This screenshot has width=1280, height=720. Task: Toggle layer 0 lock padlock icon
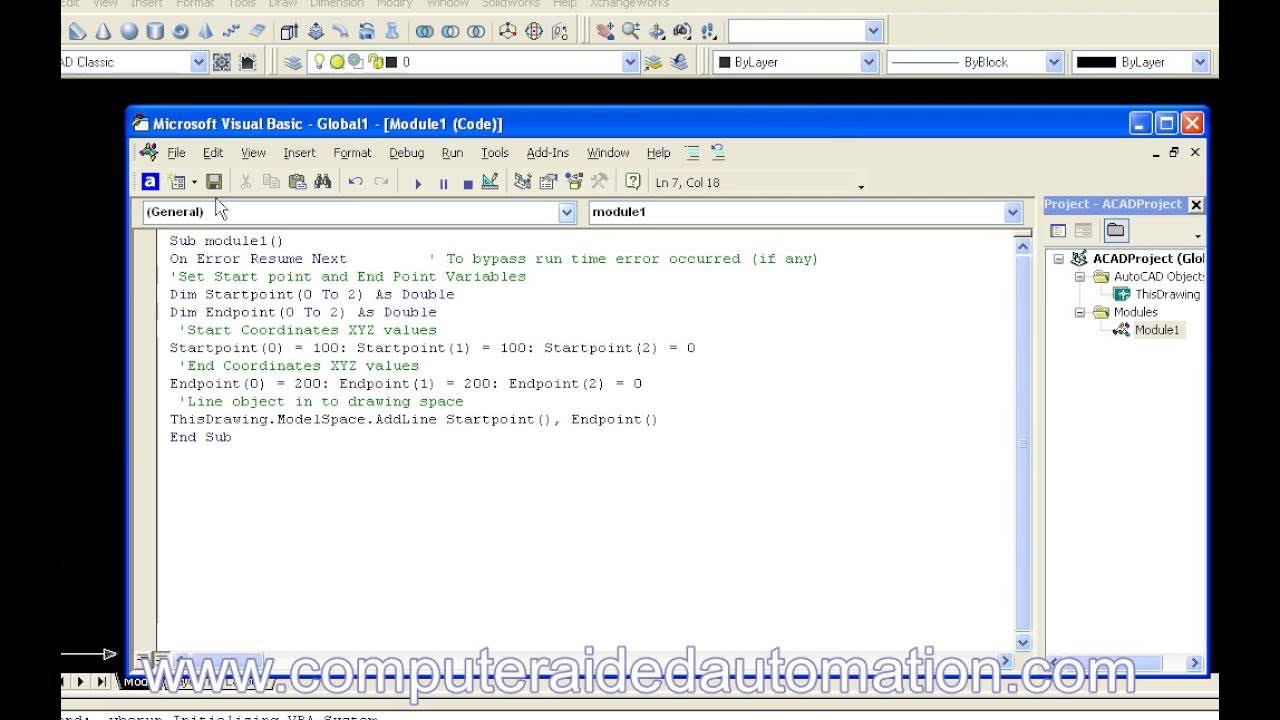[x=374, y=62]
